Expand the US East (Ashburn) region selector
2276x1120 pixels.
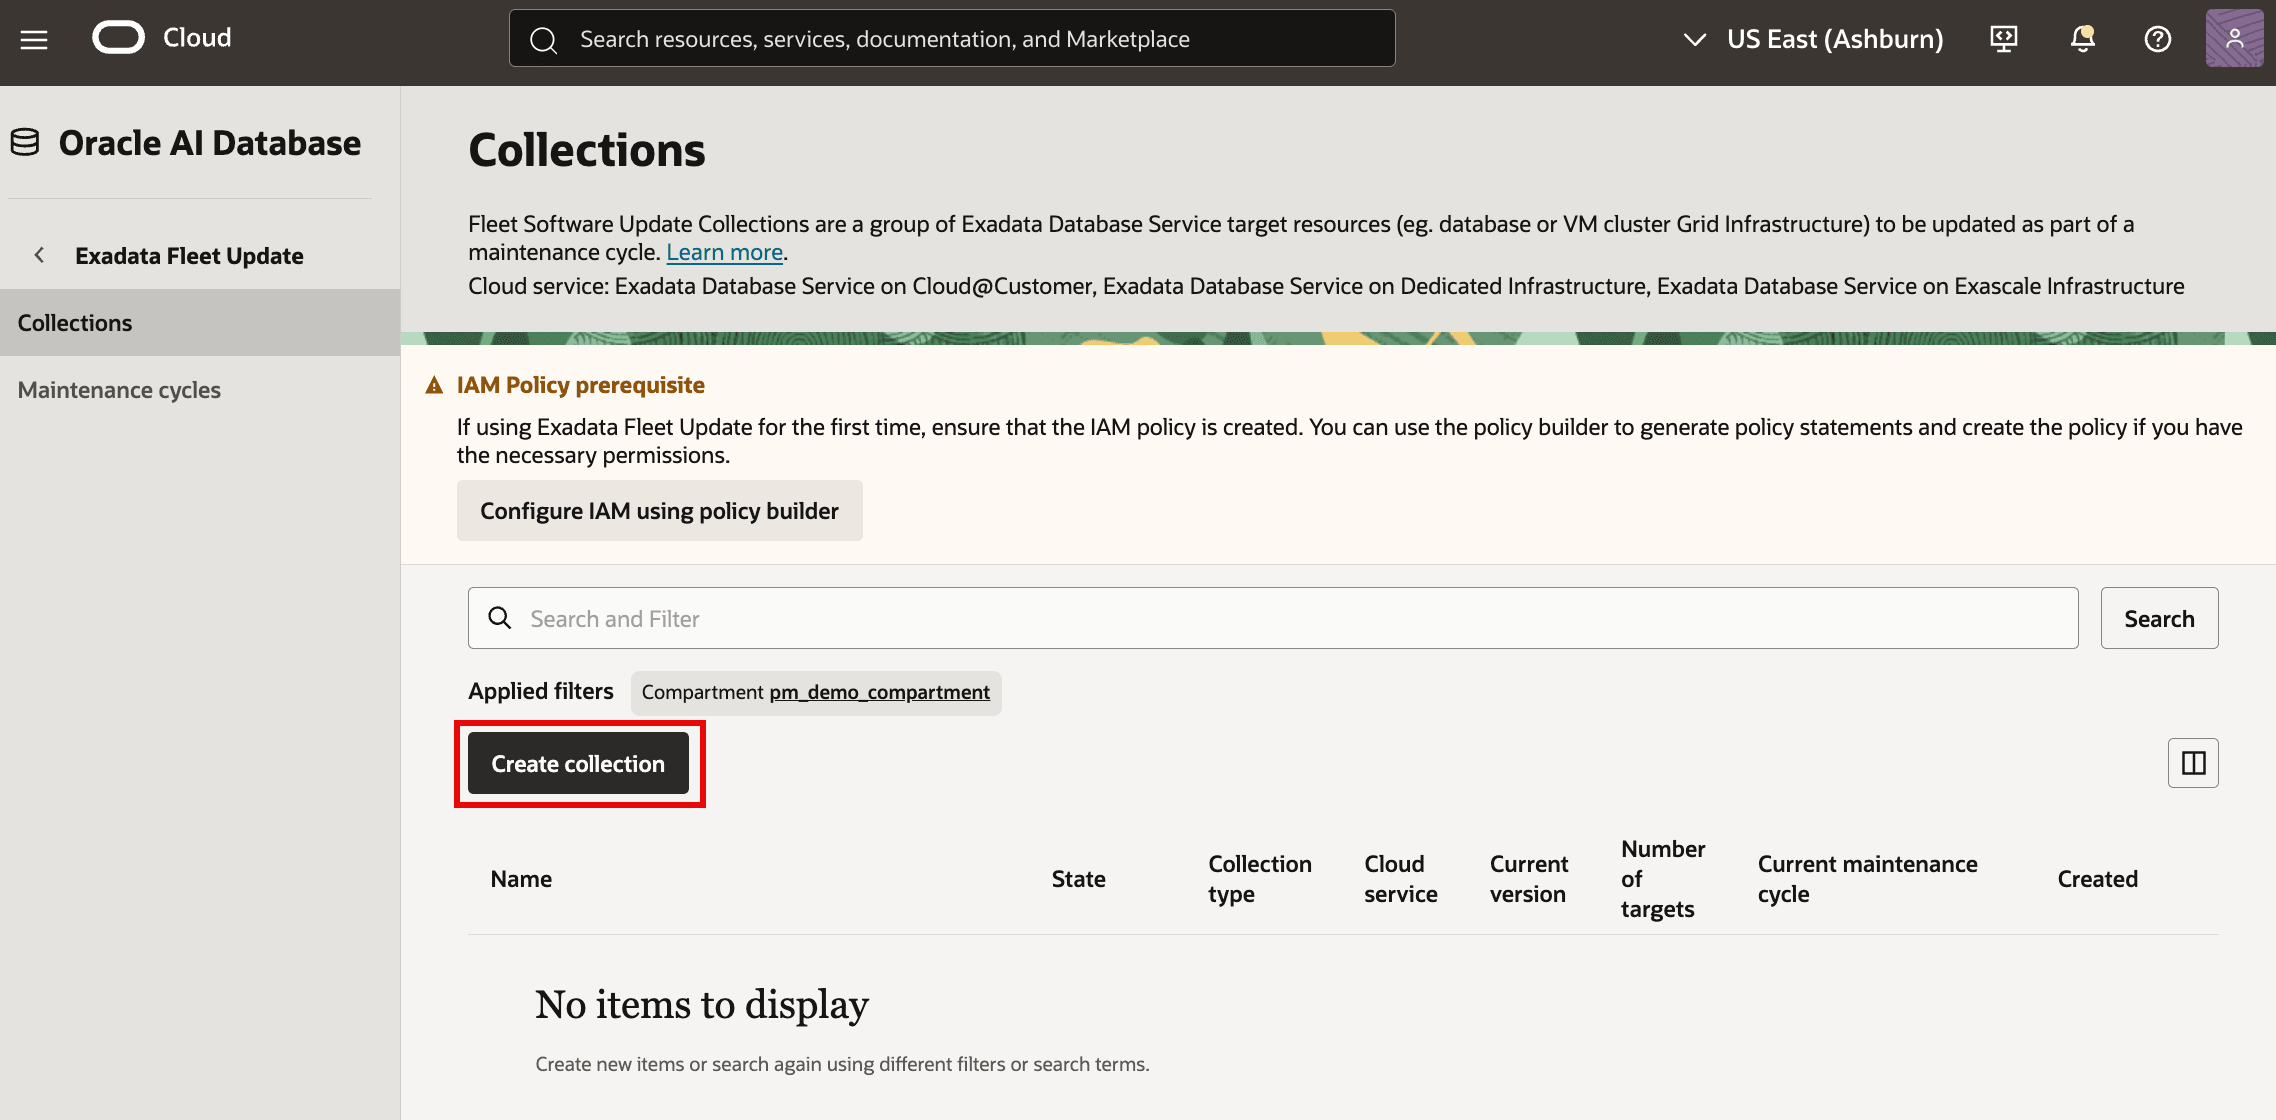point(1814,39)
